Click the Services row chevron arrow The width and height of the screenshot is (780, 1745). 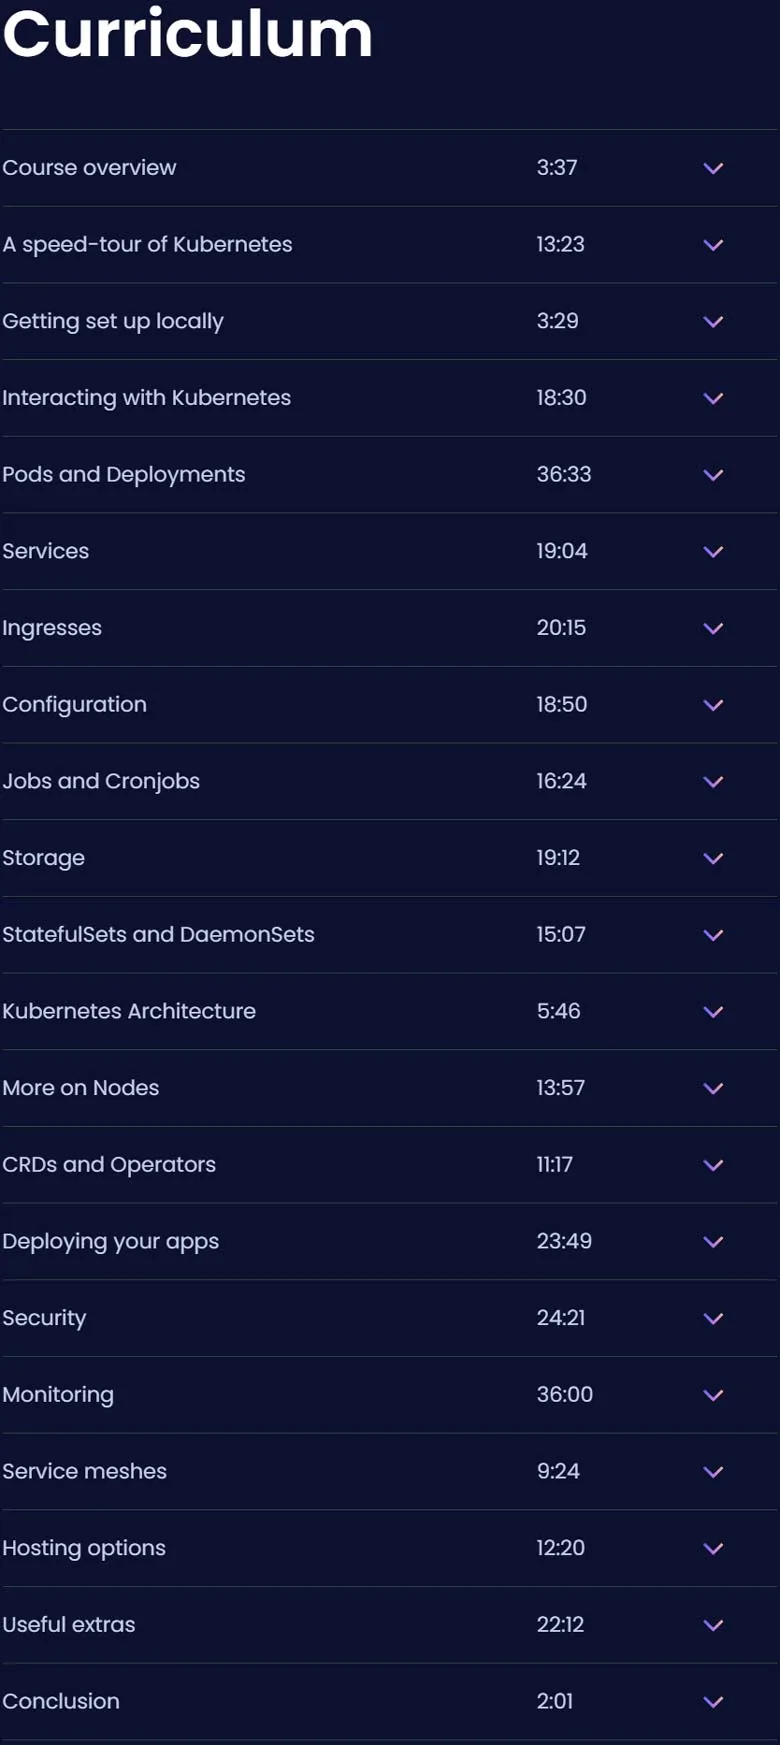click(713, 552)
